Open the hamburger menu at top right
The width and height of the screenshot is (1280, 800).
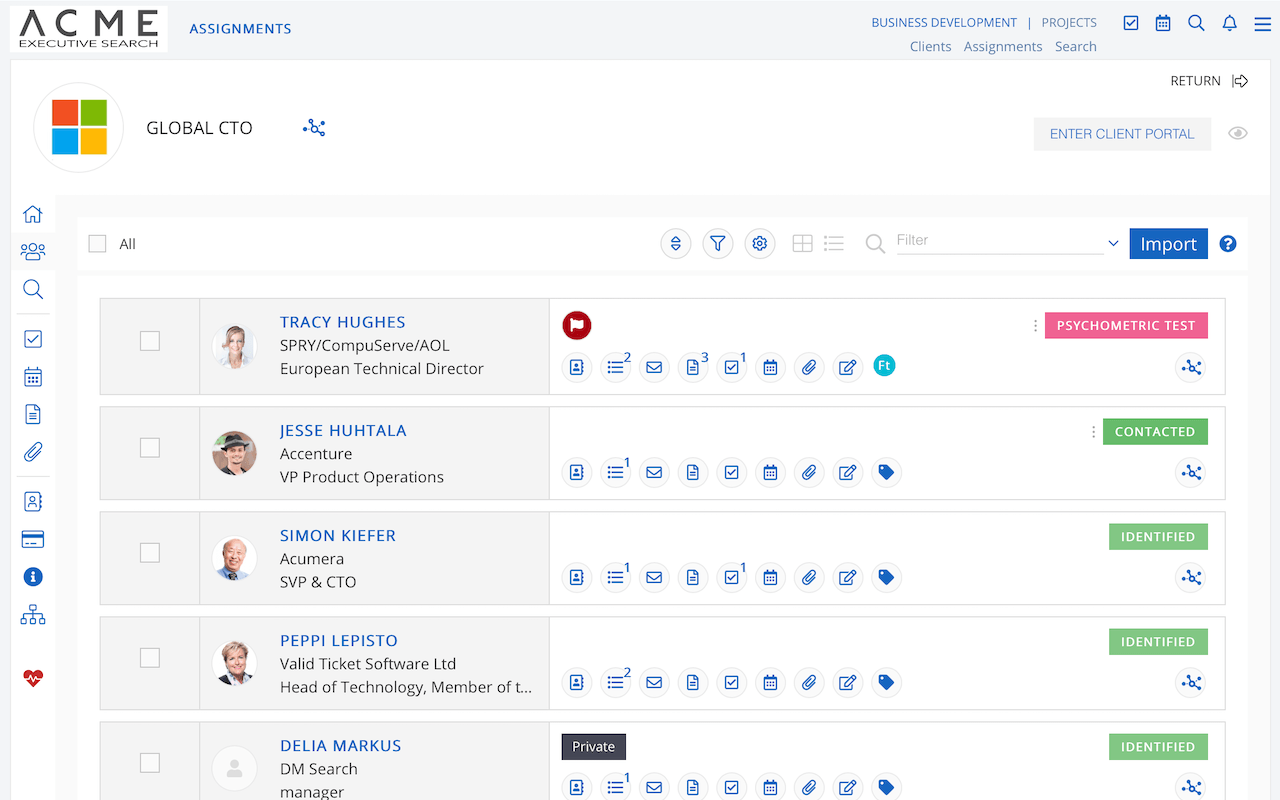coord(1263,23)
